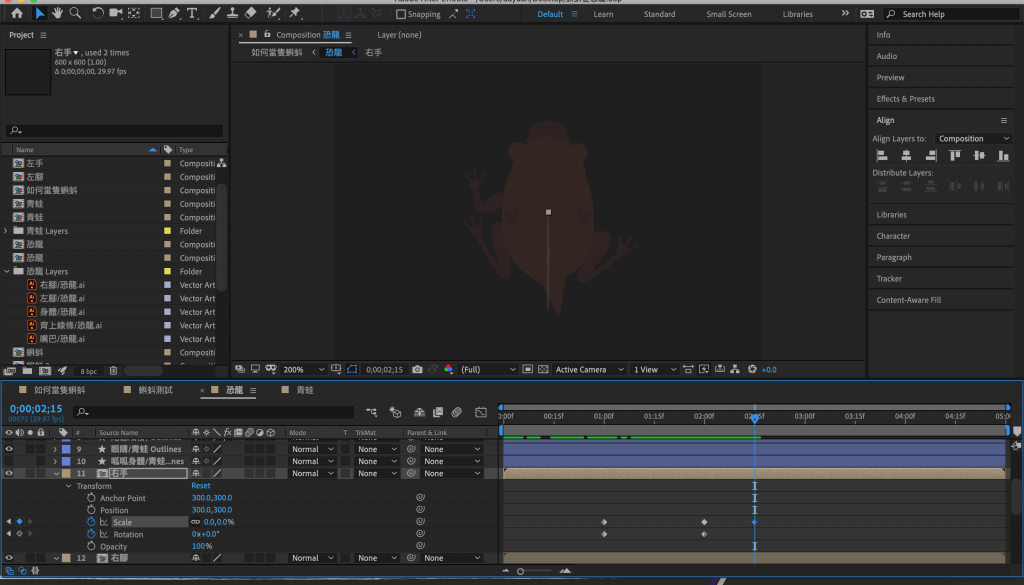Screen dimensions: 1024x585
Task: Collapse the Transform property group
Action: coord(68,486)
